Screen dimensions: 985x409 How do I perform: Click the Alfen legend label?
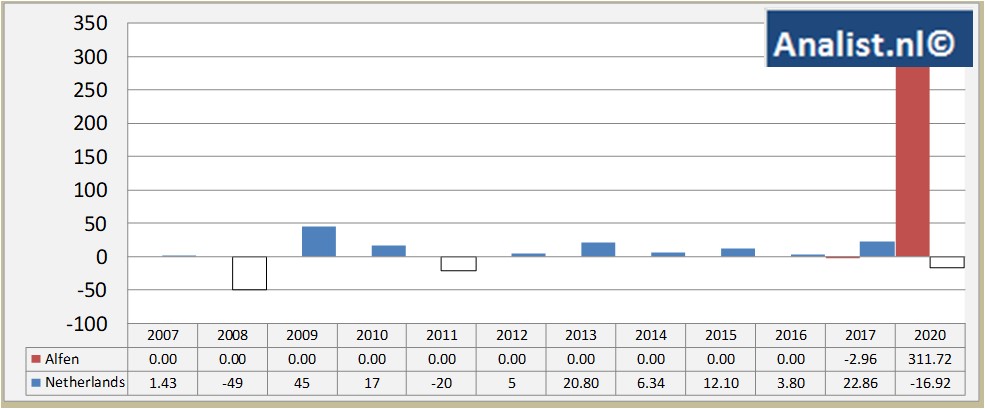[x=60, y=359]
